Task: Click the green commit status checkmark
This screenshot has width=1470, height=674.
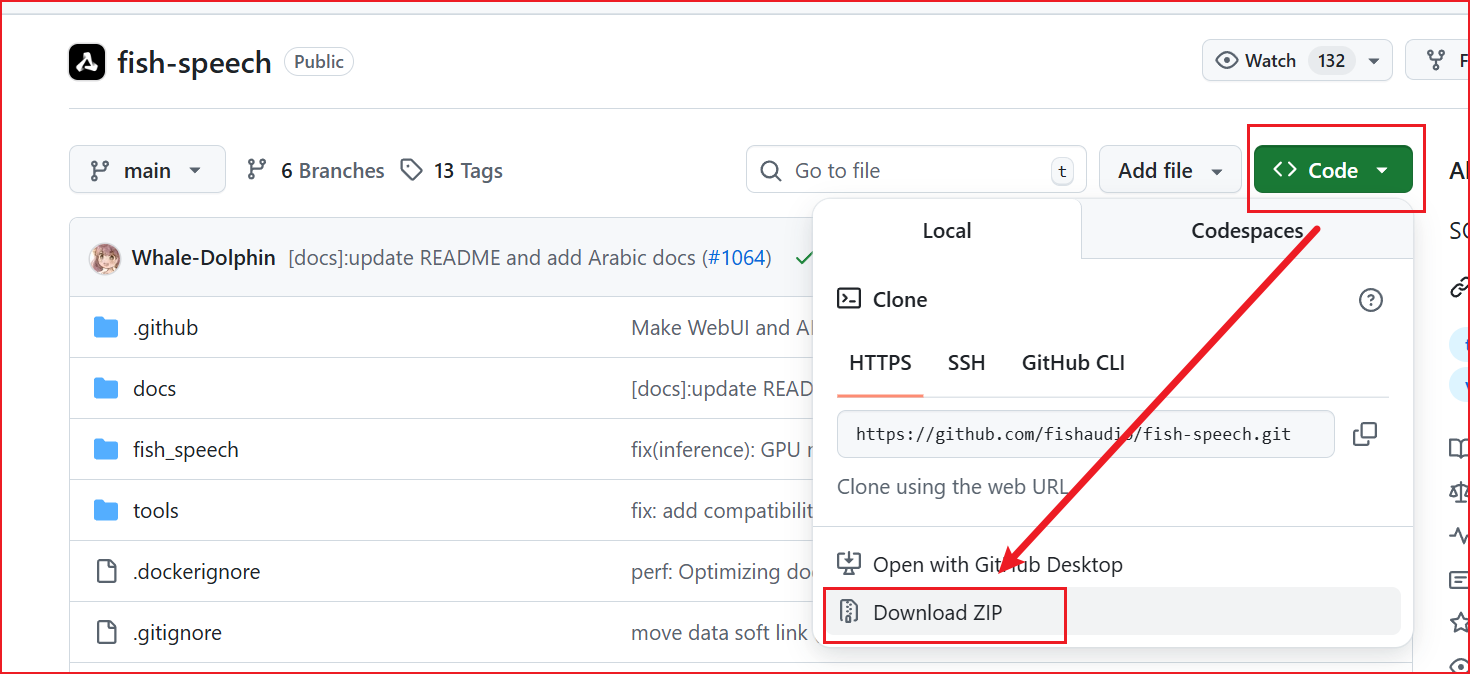Action: point(803,258)
